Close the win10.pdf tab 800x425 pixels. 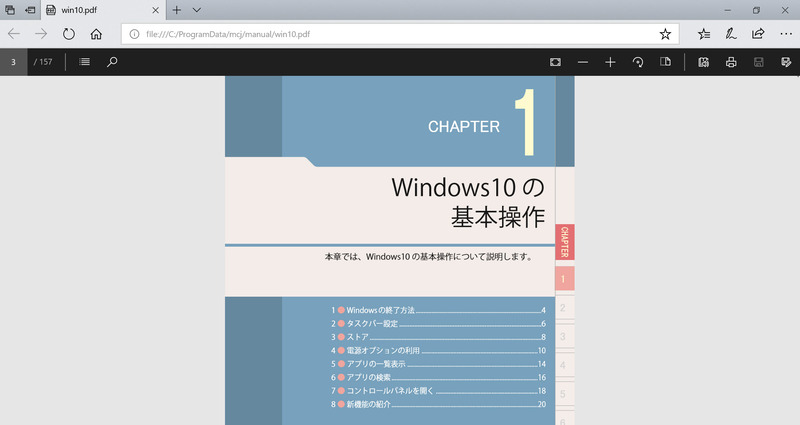pyautogui.click(x=156, y=10)
